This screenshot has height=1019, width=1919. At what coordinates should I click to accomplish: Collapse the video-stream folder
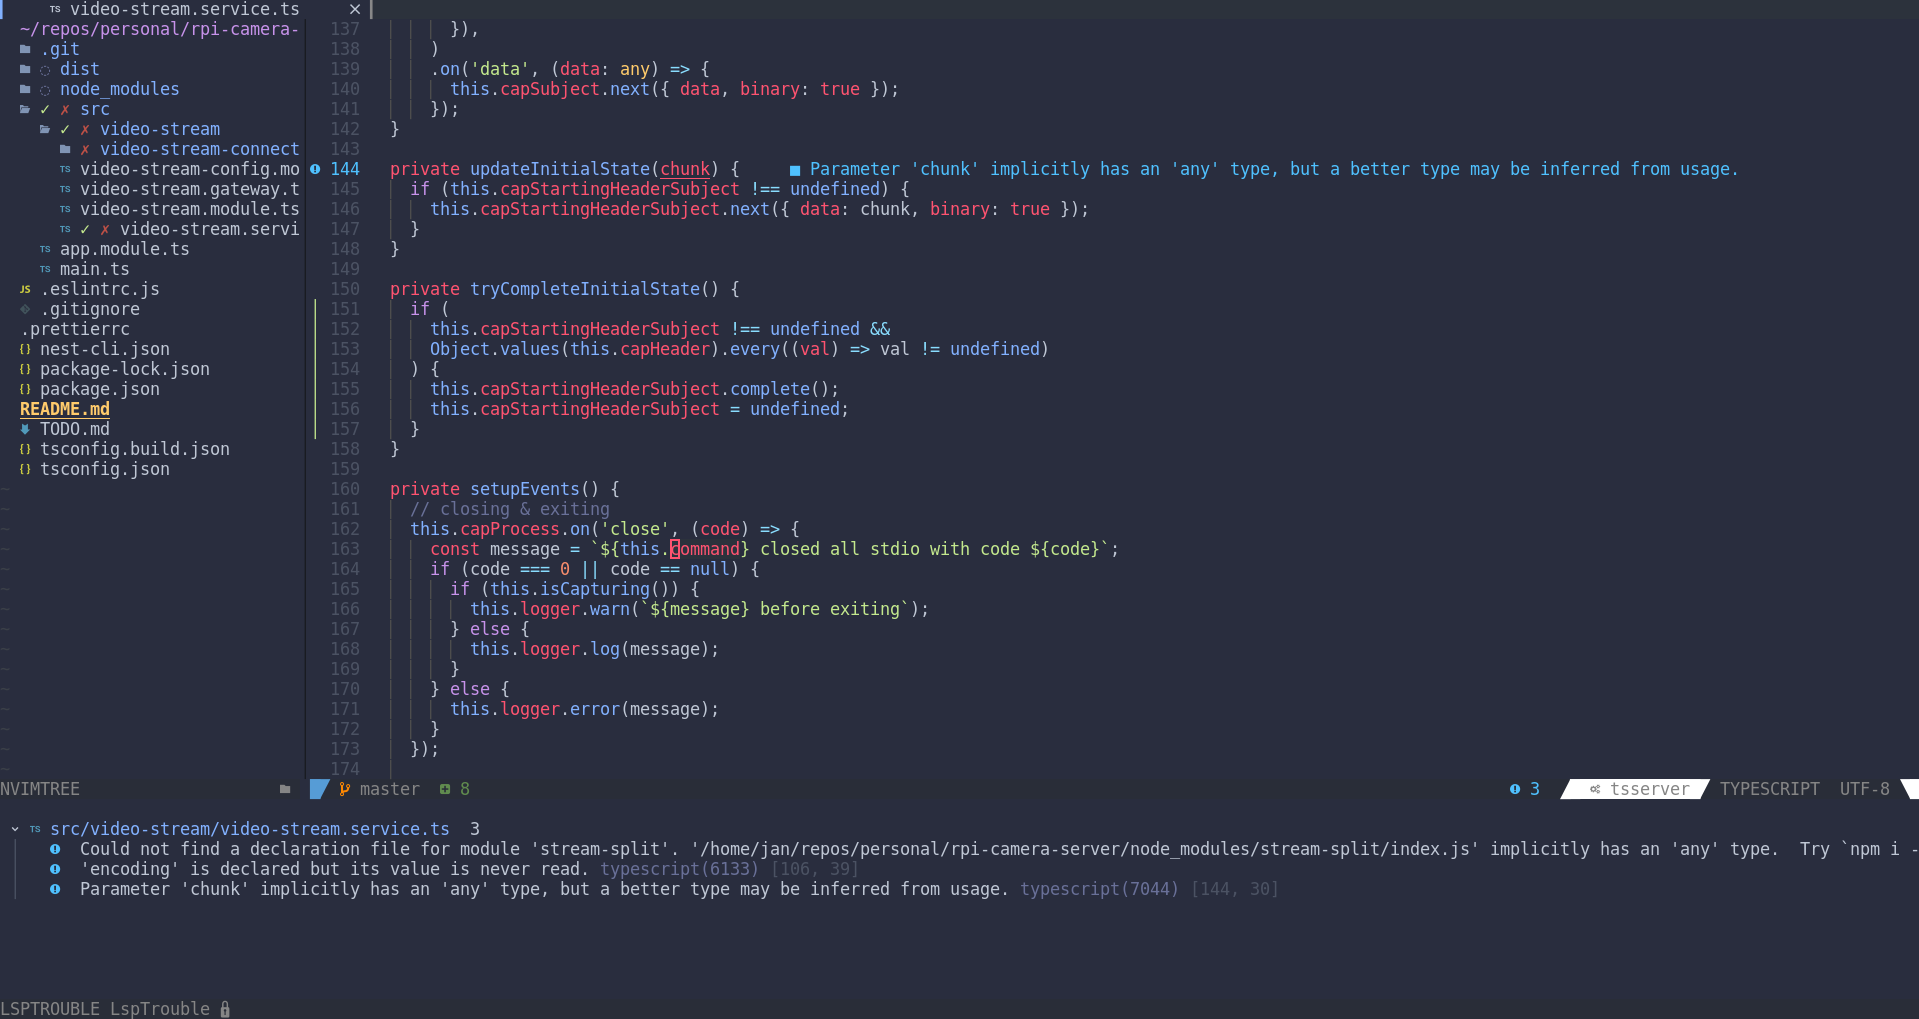(x=160, y=129)
